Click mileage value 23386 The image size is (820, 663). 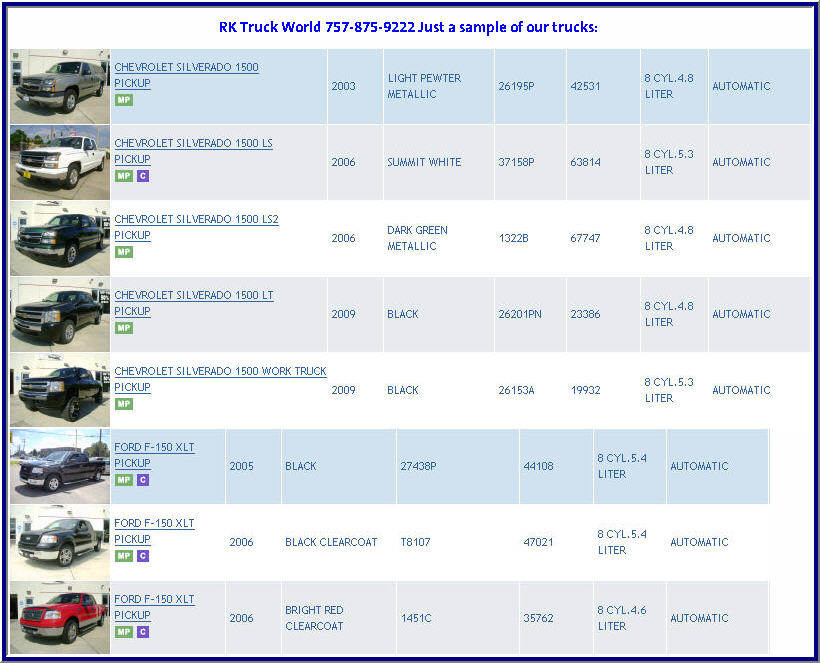coord(585,314)
